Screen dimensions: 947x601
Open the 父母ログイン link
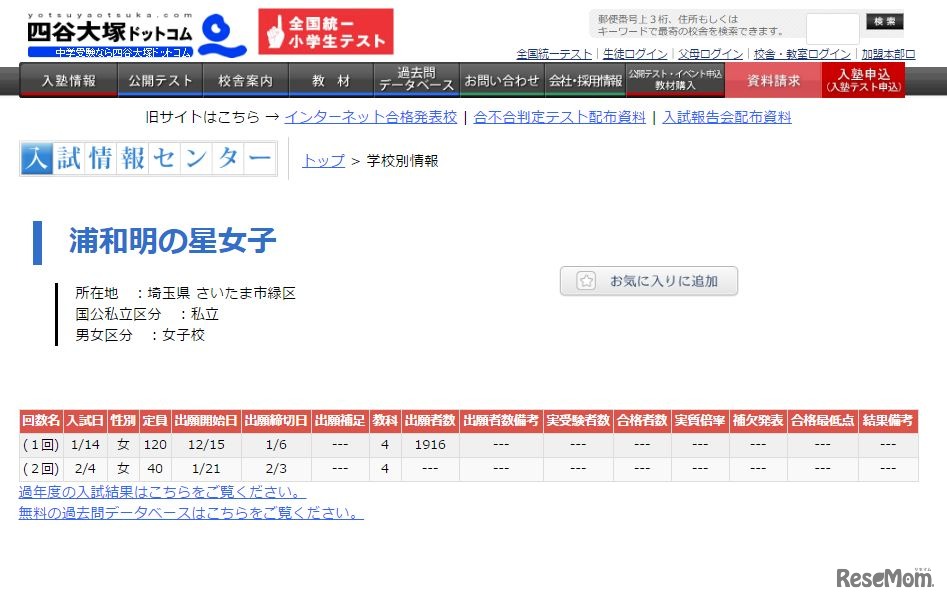point(709,54)
